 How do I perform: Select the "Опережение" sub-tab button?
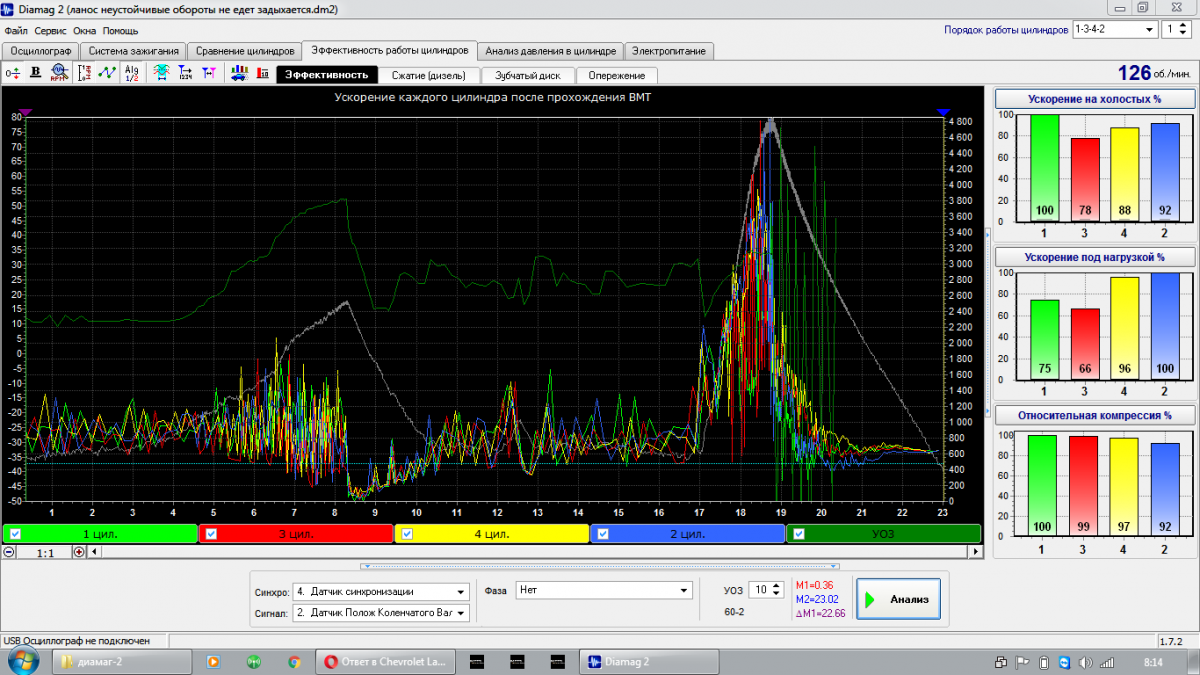coord(616,75)
